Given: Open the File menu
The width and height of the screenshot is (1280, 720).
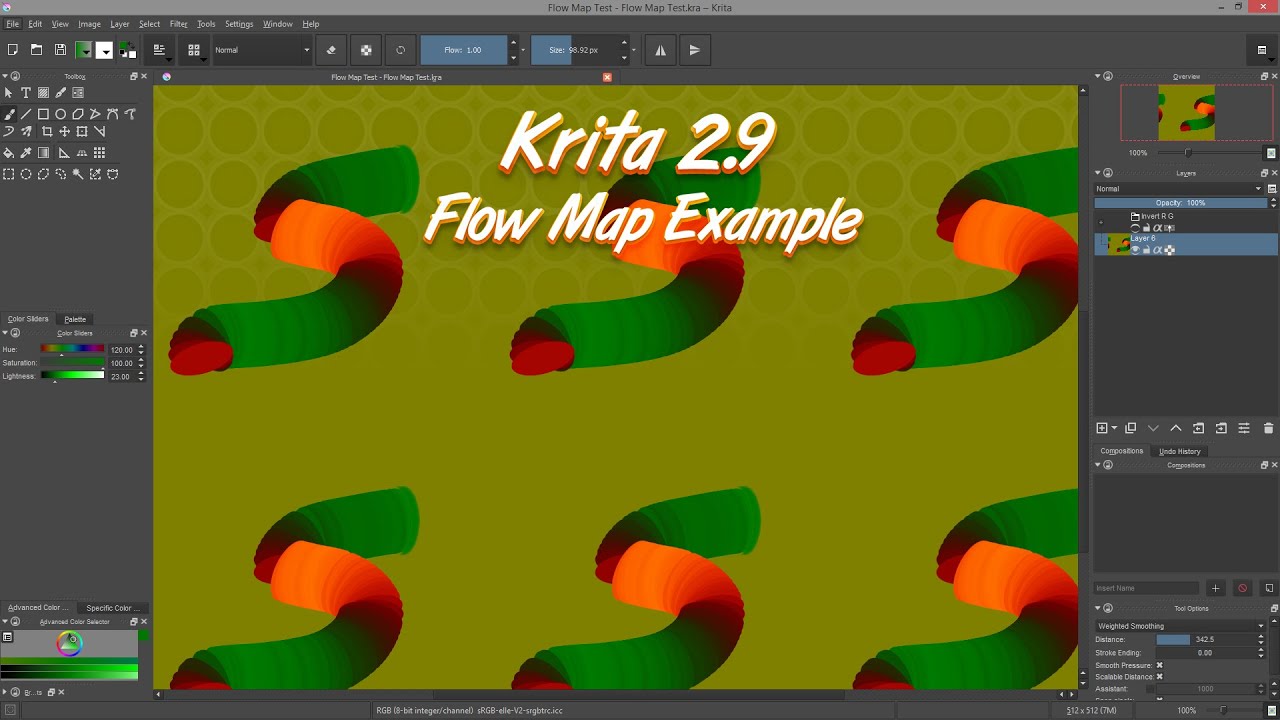Looking at the screenshot, I should tap(12, 24).
